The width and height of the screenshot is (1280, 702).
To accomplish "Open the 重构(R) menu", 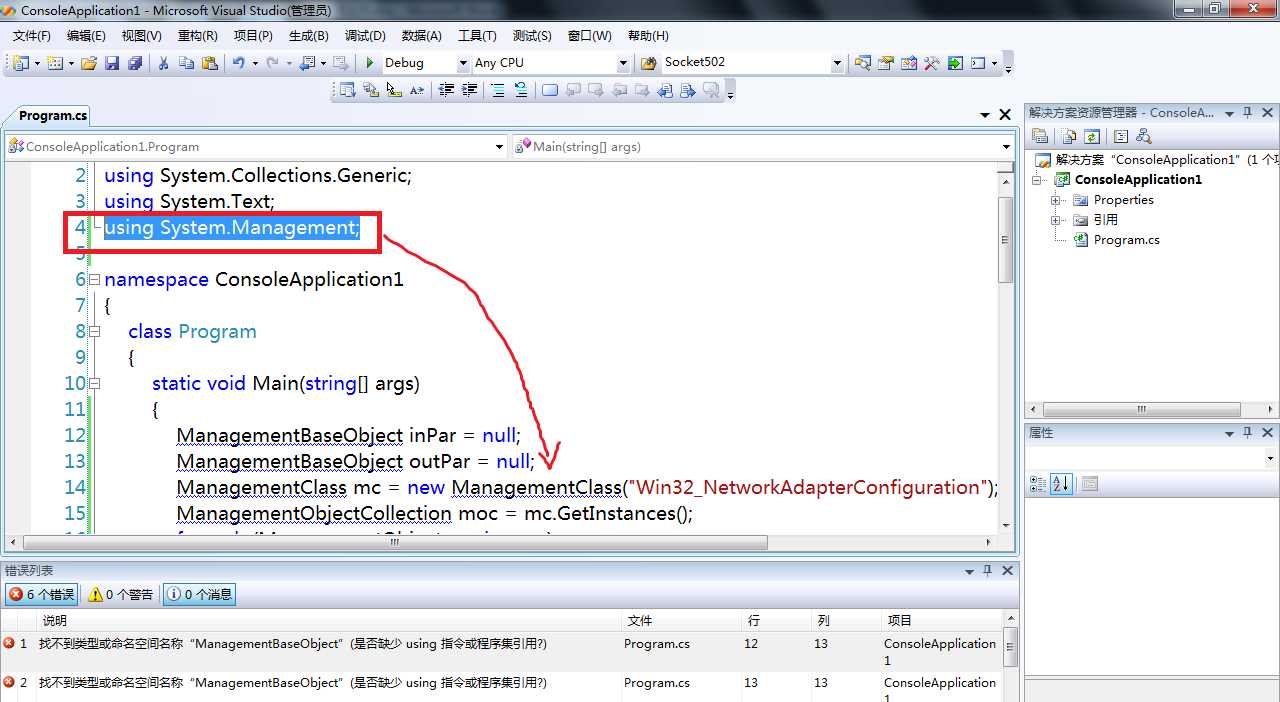I will (x=197, y=35).
